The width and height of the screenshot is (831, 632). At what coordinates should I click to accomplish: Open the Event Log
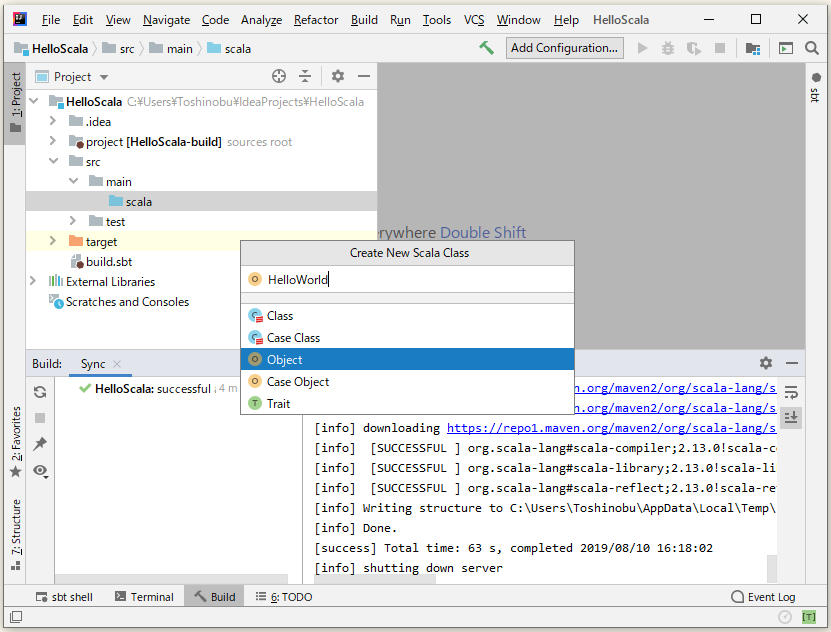pyautogui.click(x=763, y=597)
